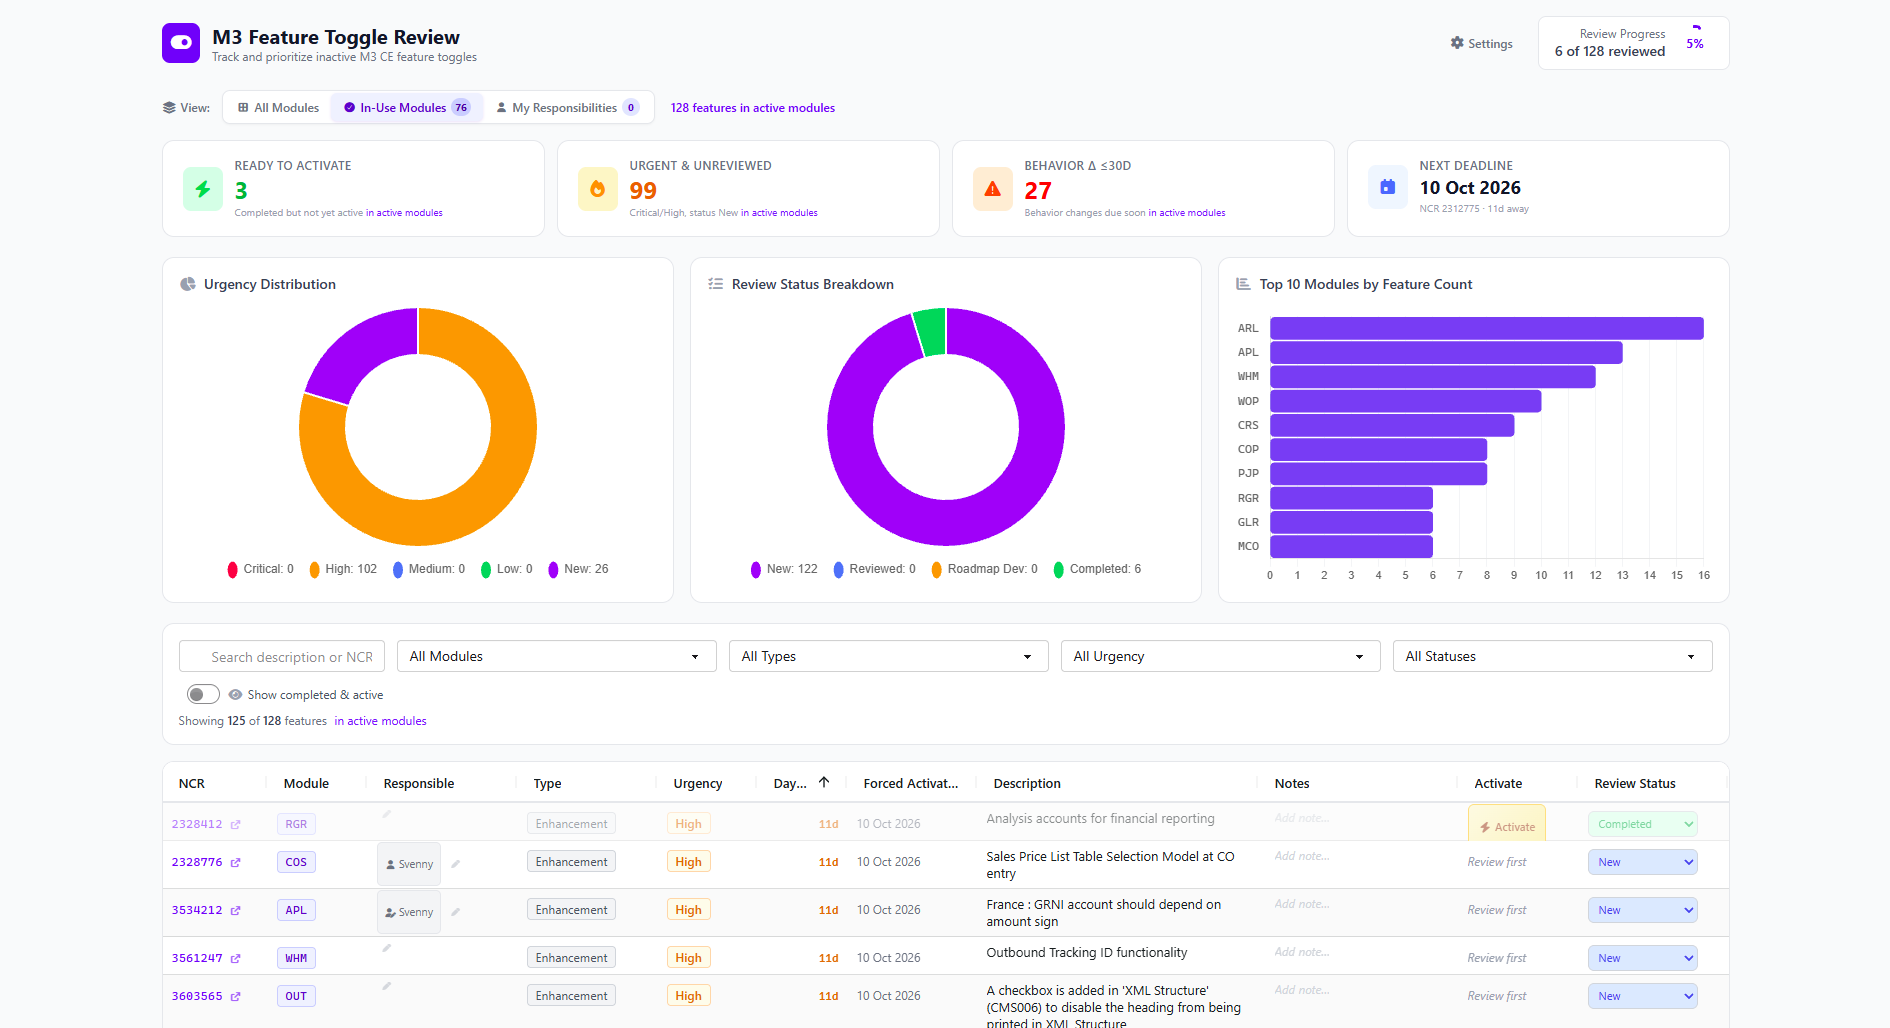Click pencil edit icon in WHM row

(x=387, y=948)
